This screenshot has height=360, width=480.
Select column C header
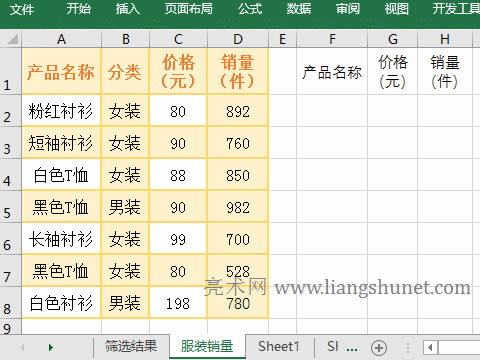(178, 39)
